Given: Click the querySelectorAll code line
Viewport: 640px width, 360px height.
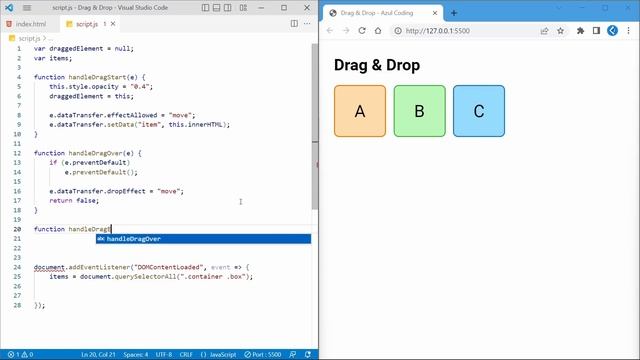Looking at the screenshot, I should point(151,277).
